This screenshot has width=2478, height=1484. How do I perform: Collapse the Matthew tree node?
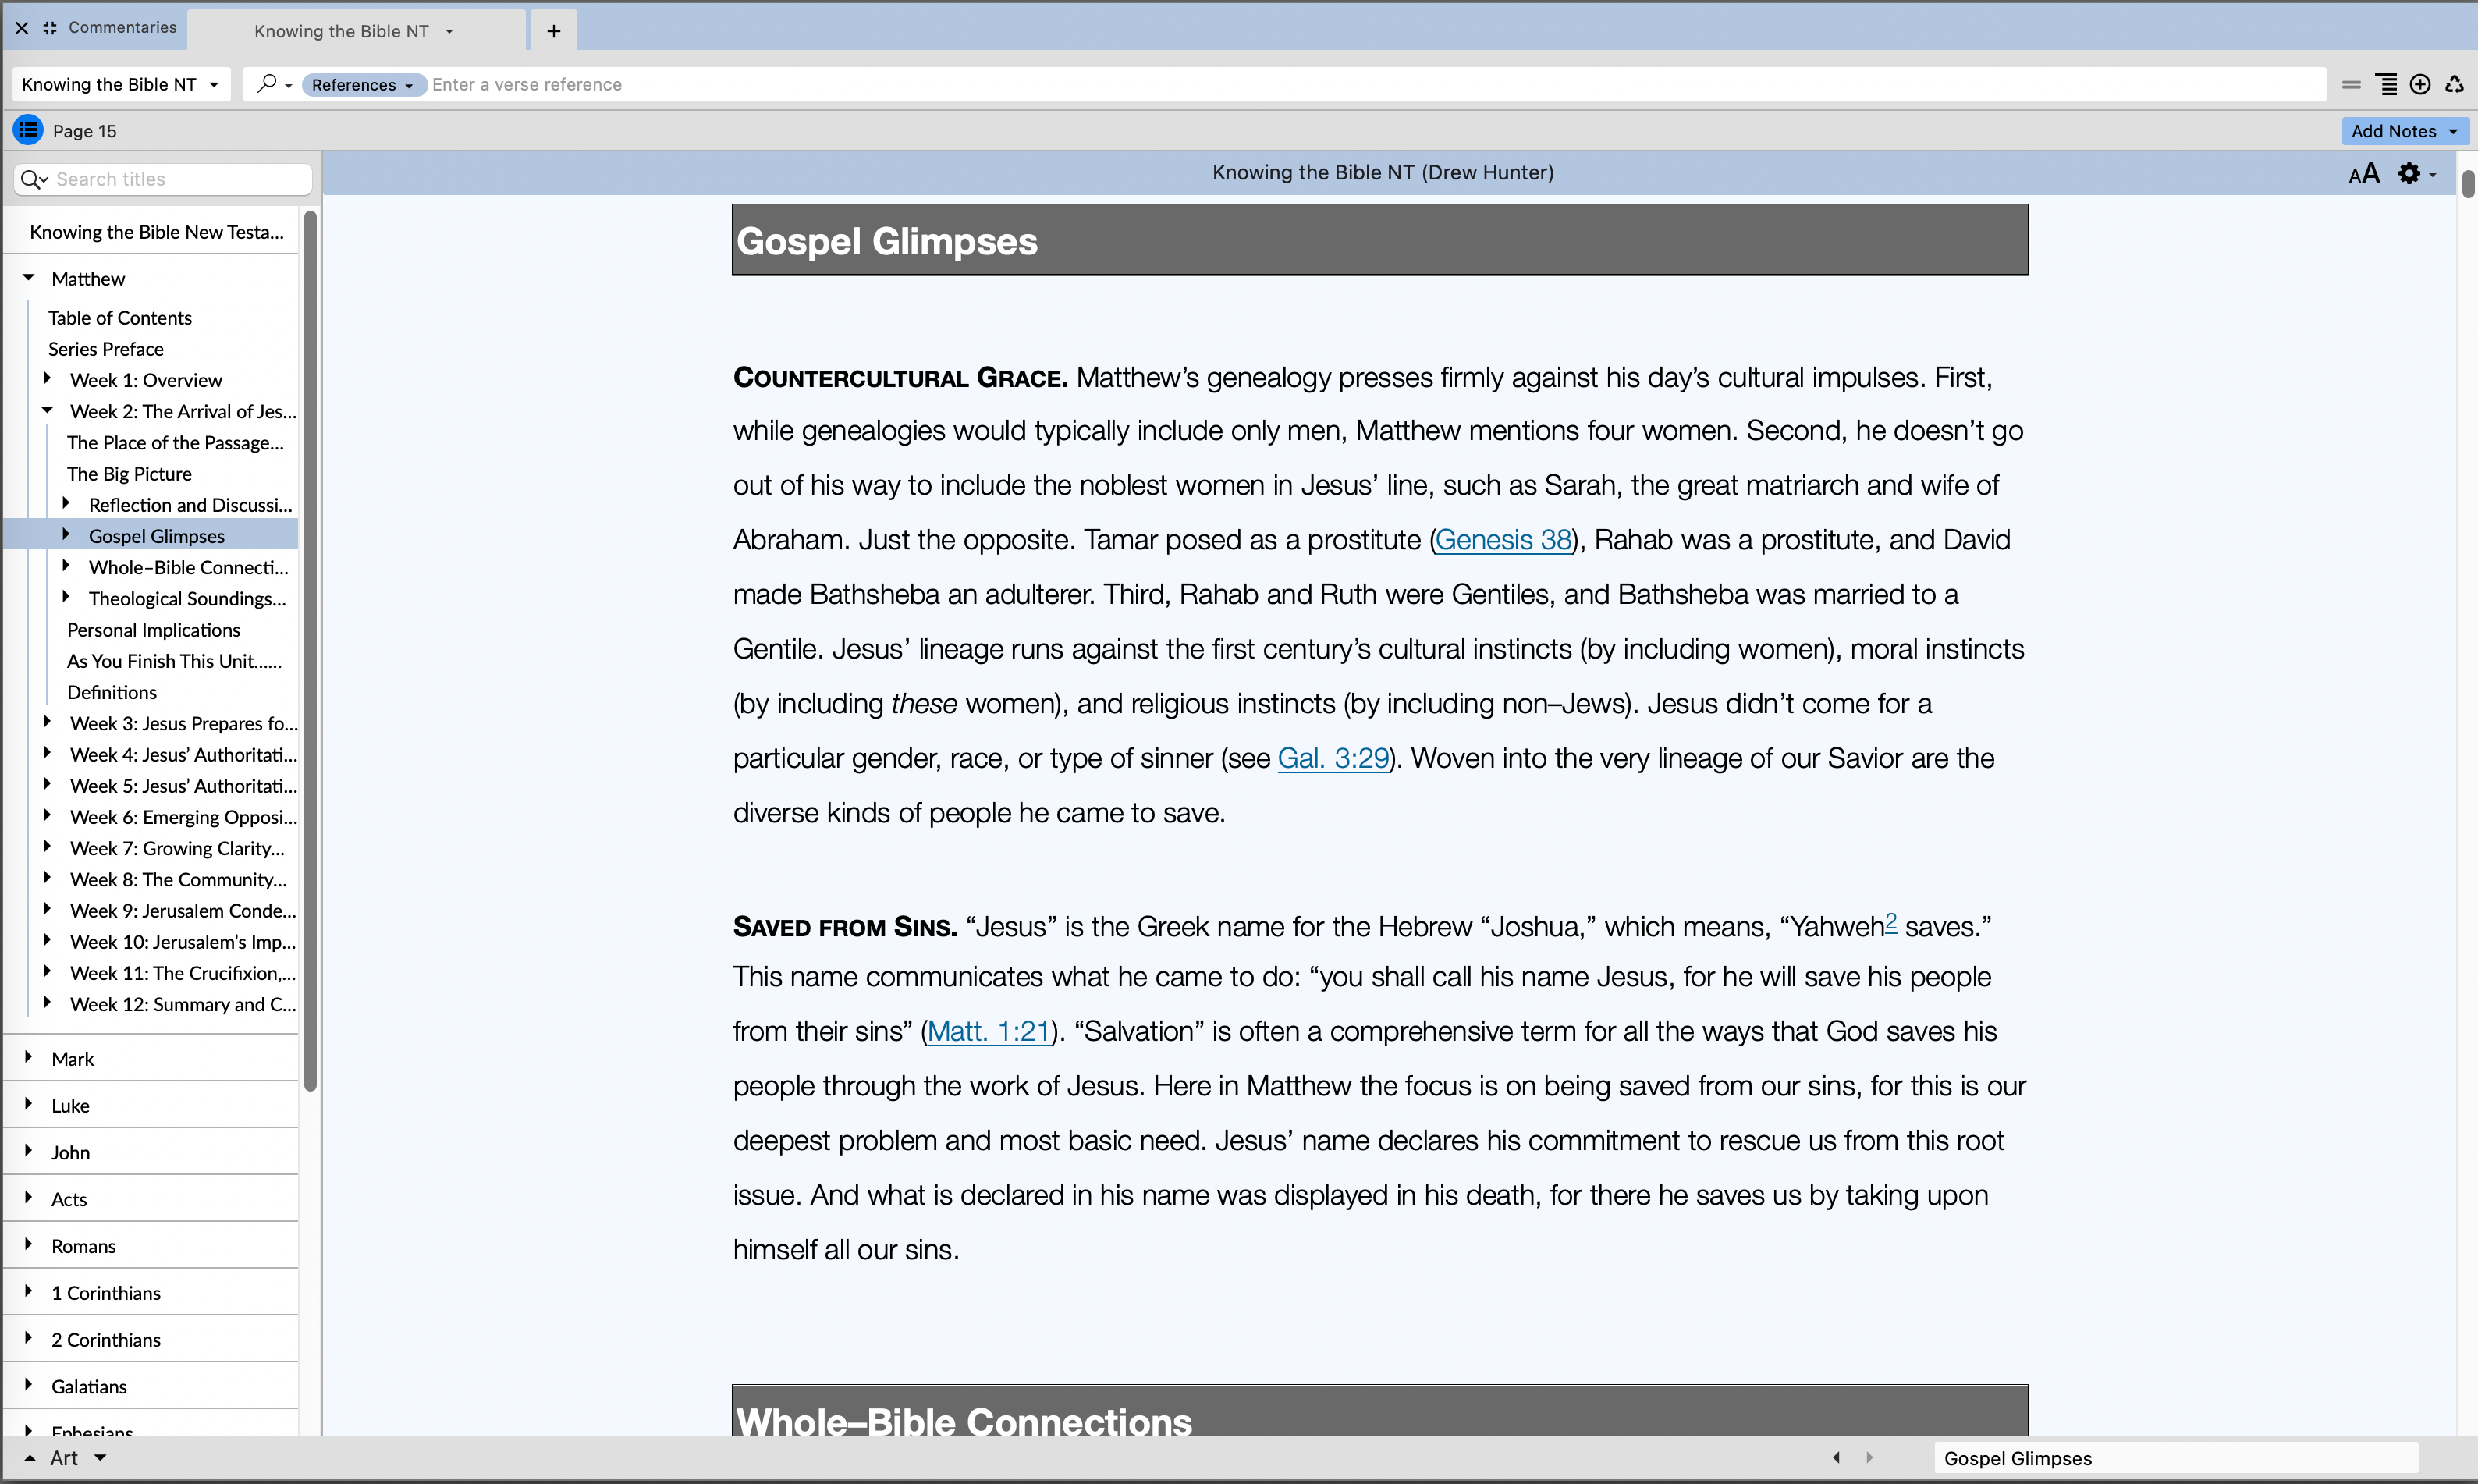[x=29, y=278]
